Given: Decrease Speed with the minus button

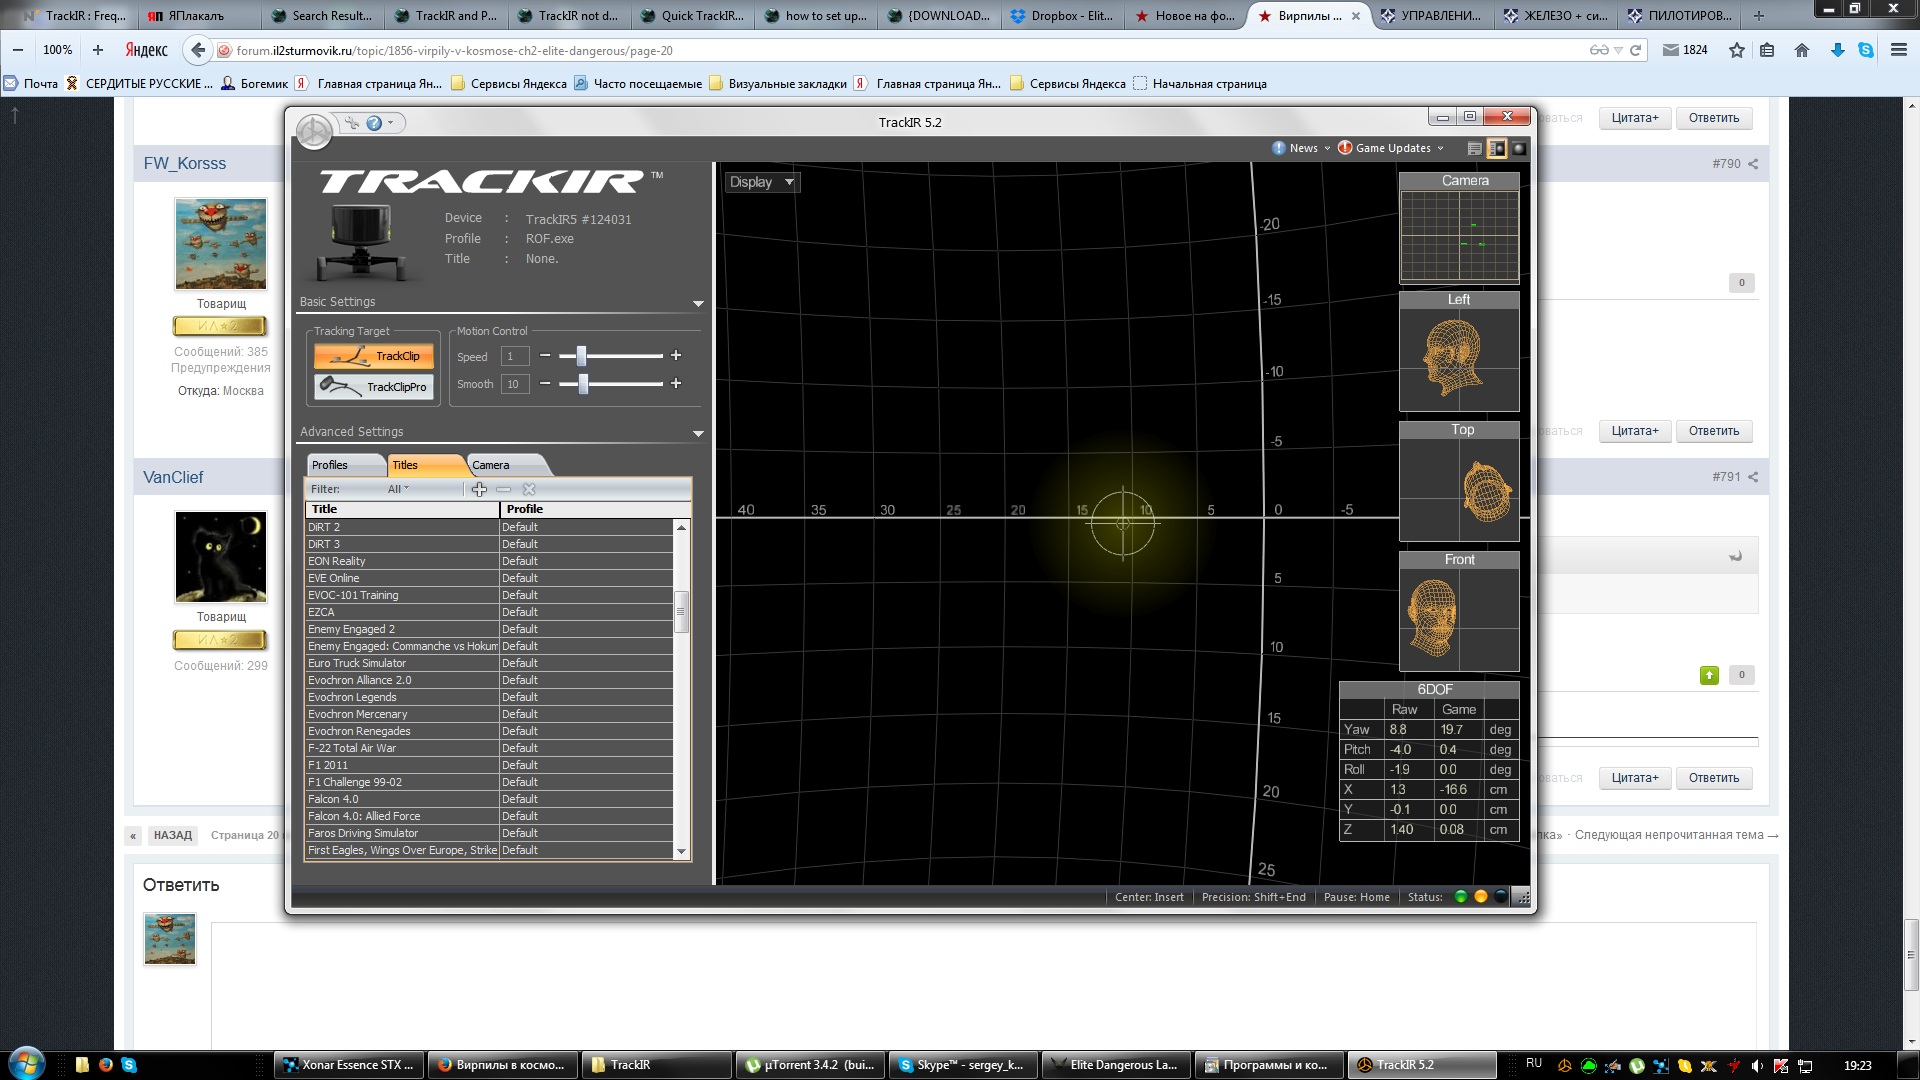Looking at the screenshot, I should 545,356.
